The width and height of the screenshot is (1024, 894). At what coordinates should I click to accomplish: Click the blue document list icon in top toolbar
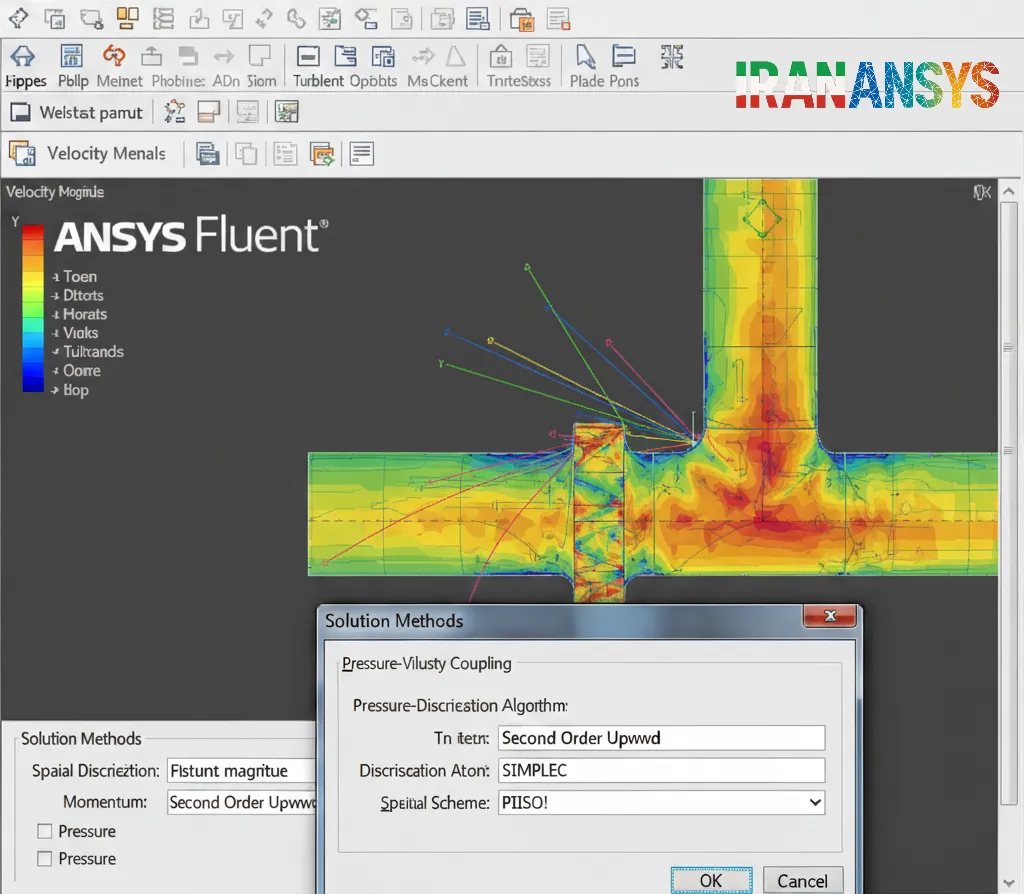(477, 19)
